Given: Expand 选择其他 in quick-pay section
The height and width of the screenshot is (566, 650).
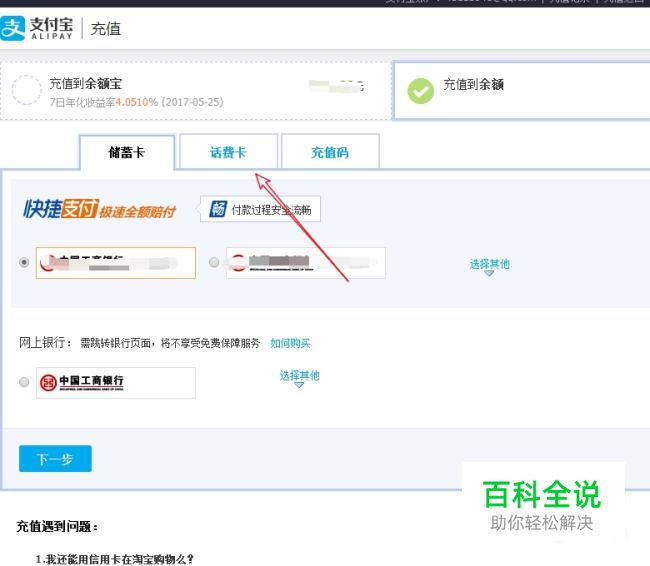Looking at the screenshot, I should click(x=490, y=266).
